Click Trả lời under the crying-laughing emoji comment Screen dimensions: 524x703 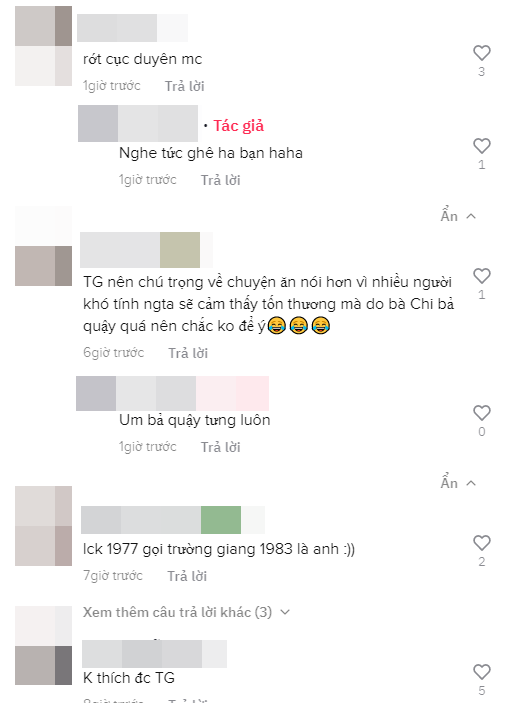[x=188, y=353]
